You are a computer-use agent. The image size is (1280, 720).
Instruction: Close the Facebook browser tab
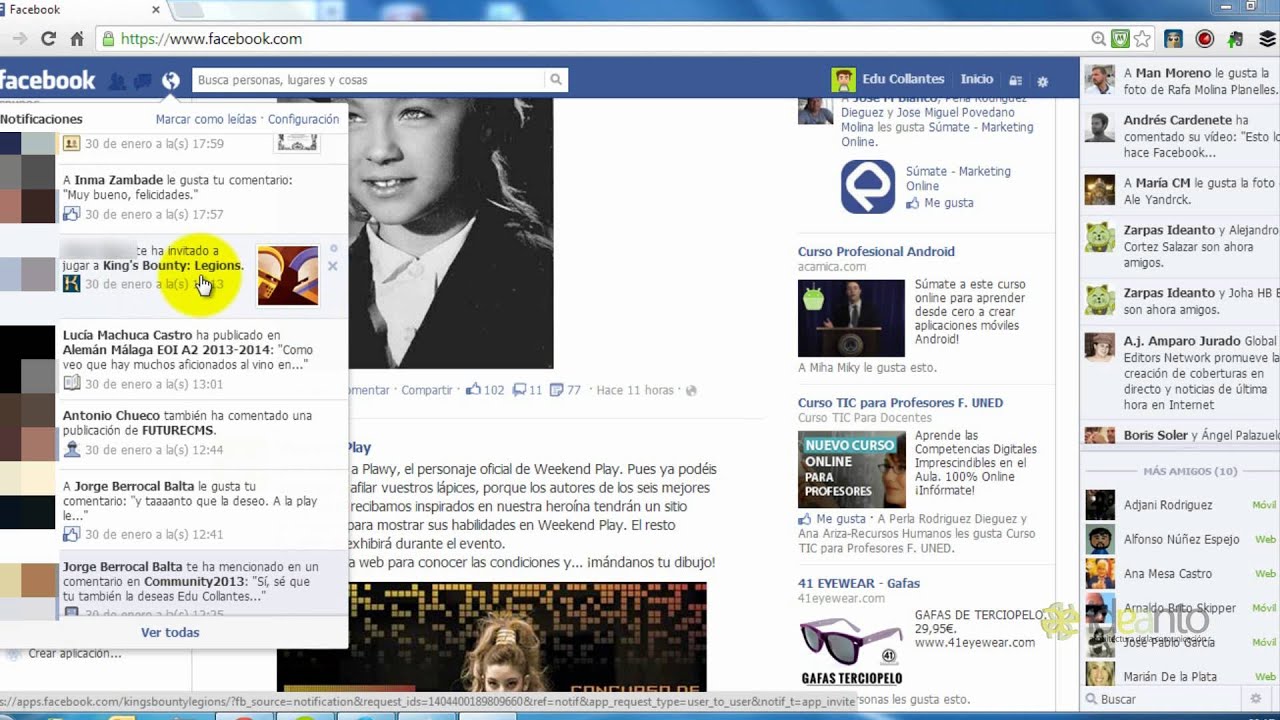(x=155, y=10)
